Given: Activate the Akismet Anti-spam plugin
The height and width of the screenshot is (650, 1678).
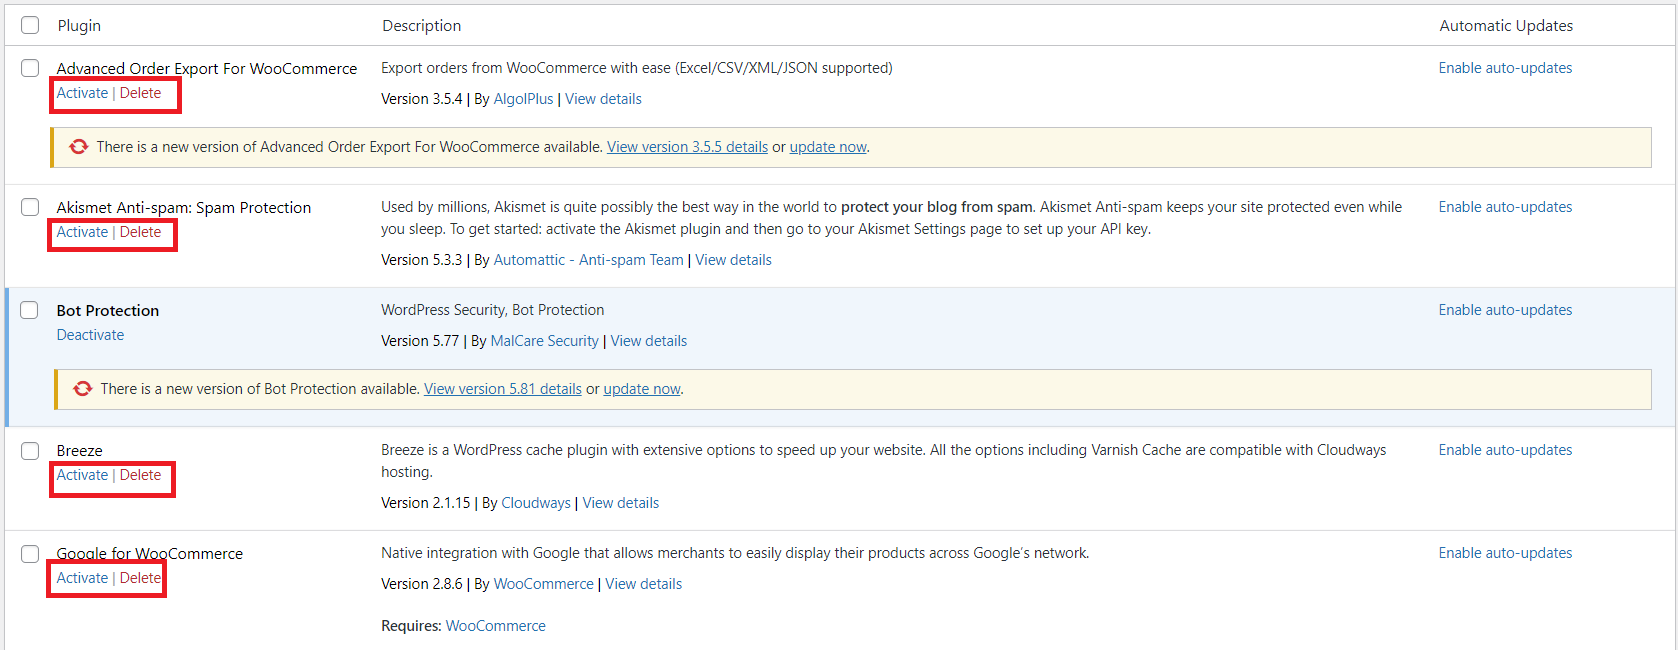Looking at the screenshot, I should point(82,232).
